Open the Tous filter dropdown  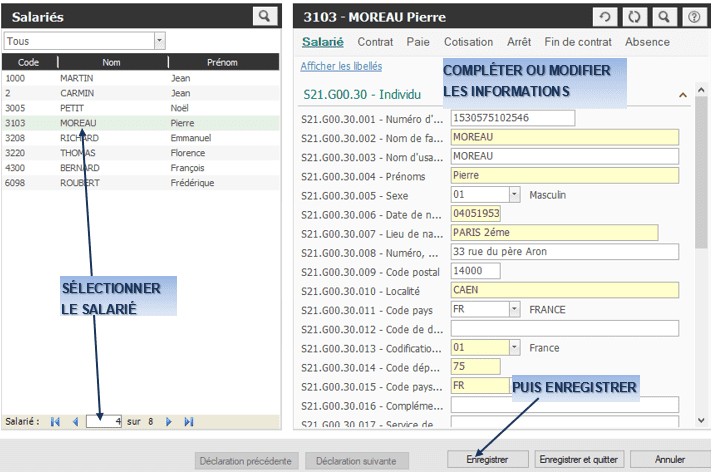click(160, 41)
